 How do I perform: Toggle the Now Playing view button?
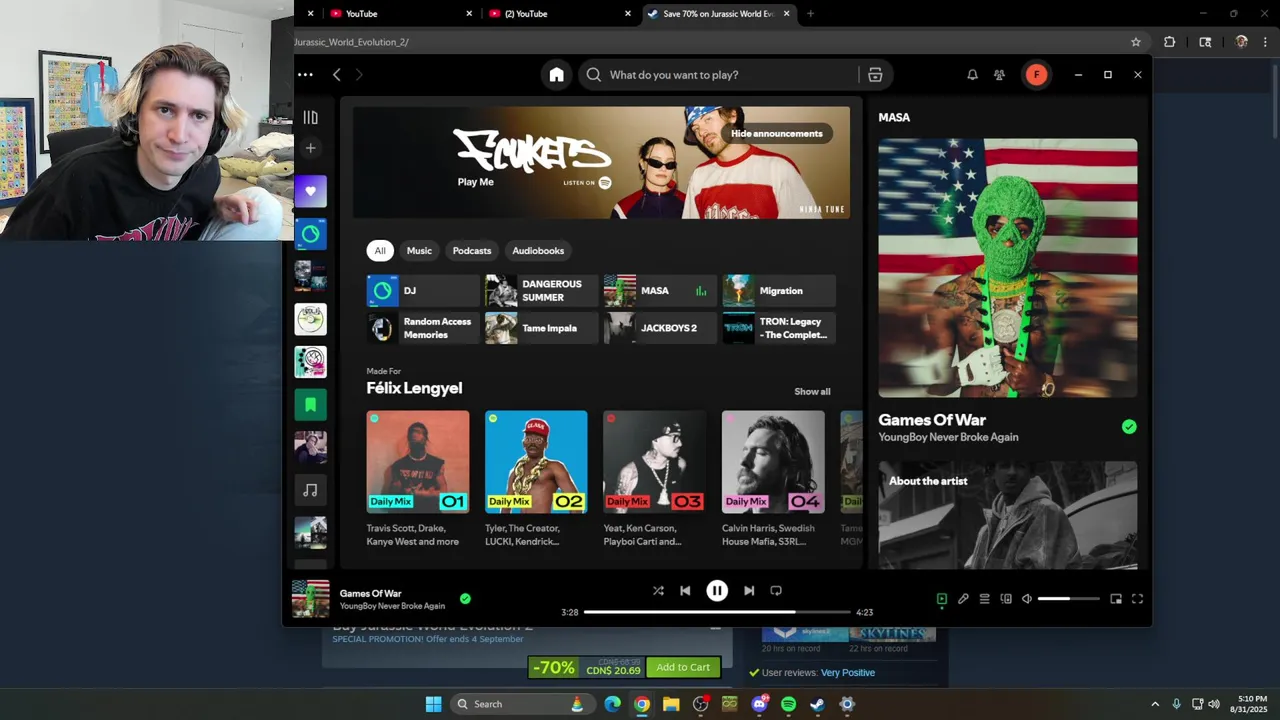point(941,599)
